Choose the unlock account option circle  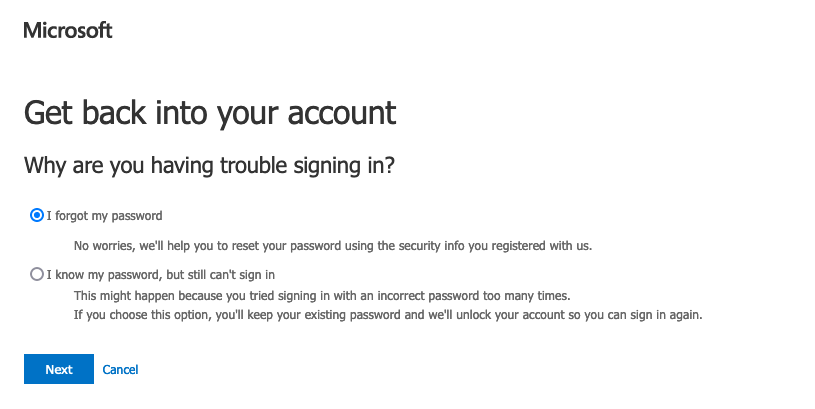click(x=37, y=274)
